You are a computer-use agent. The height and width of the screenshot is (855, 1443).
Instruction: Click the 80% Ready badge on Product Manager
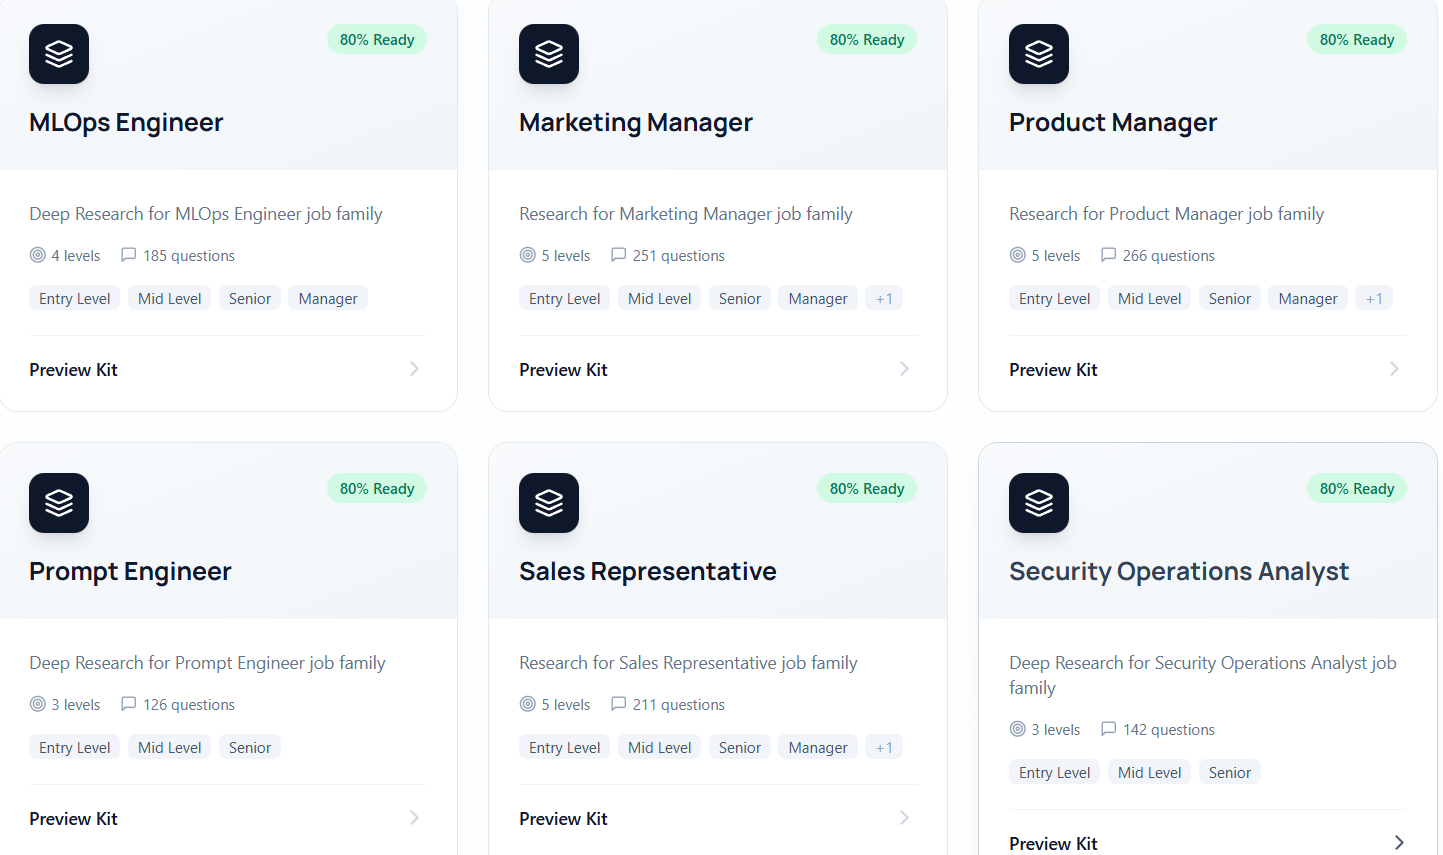point(1356,39)
